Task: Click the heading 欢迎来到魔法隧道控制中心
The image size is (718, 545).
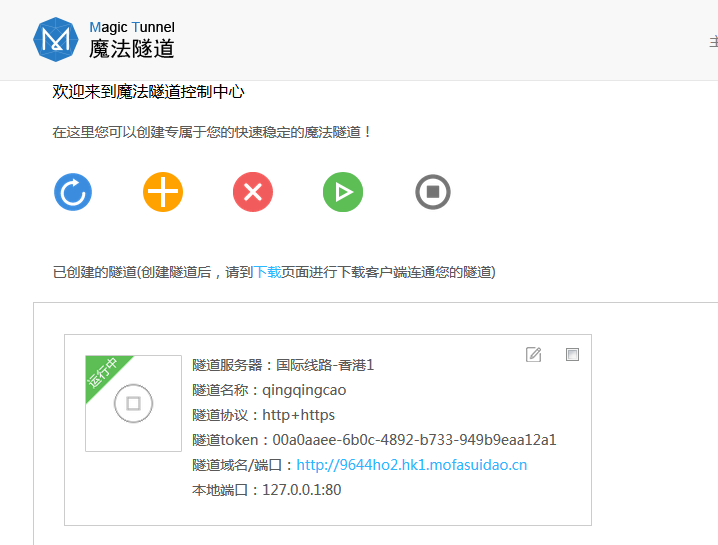Action: click(148, 92)
